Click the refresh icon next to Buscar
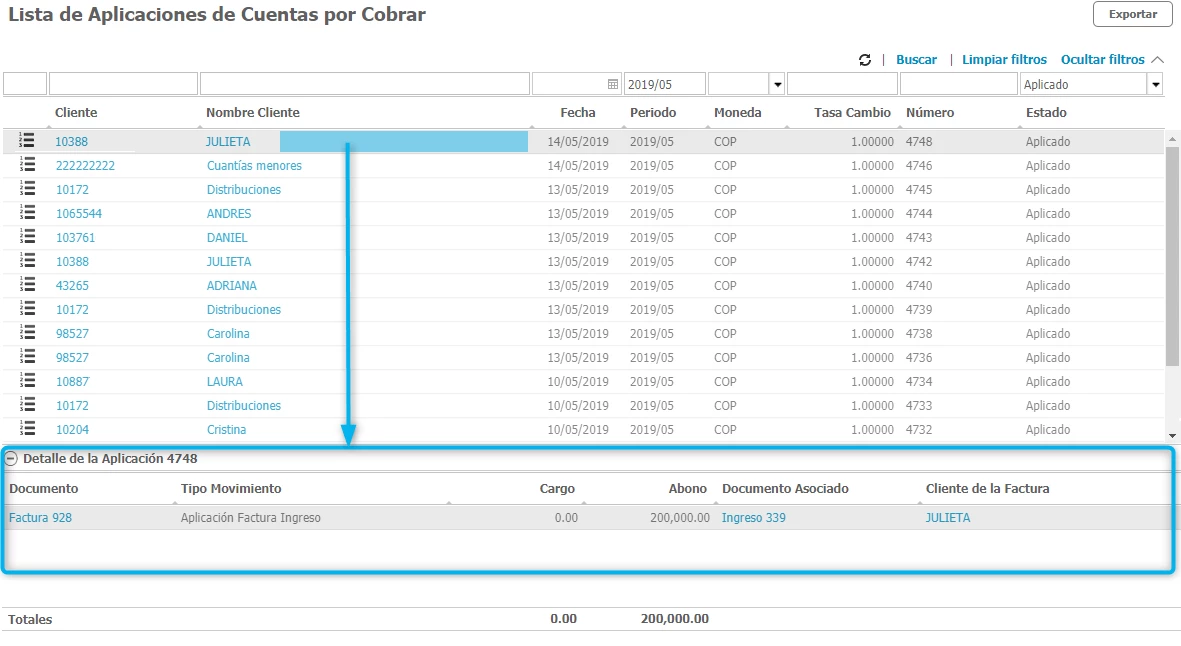This screenshot has width=1181, height=646. 865,60
